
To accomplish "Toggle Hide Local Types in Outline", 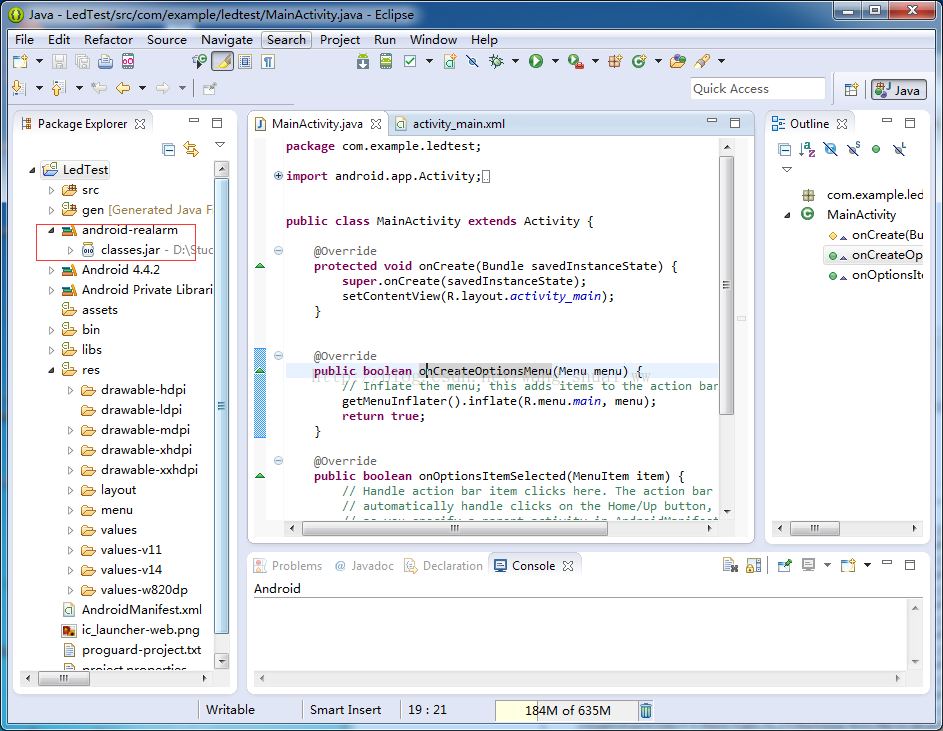I will point(900,149).
